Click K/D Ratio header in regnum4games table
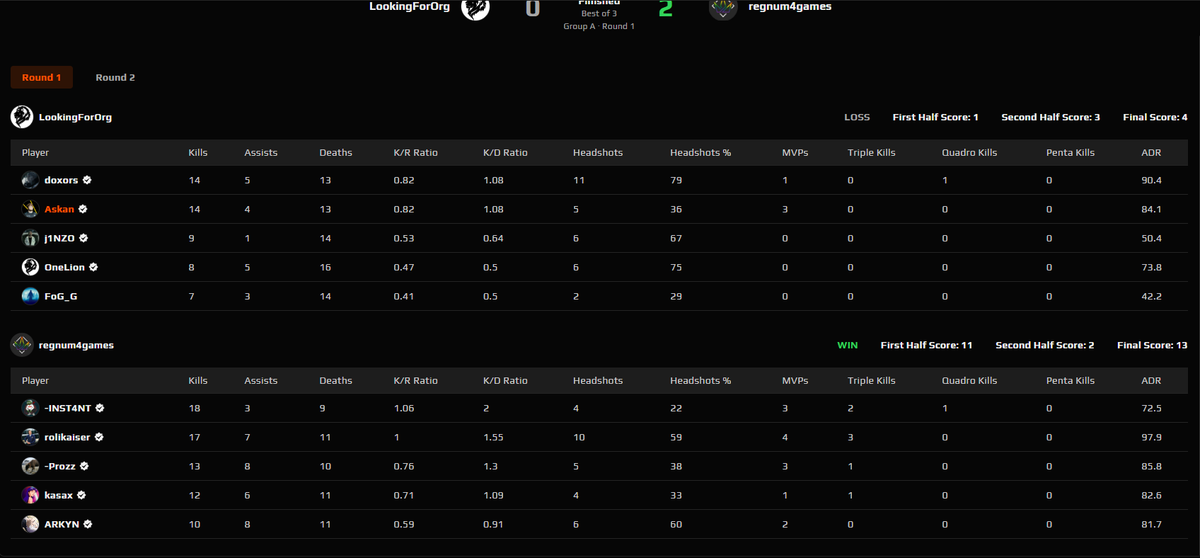Image resolution: width=1200 pixels, height=558 pixels. 505,381
